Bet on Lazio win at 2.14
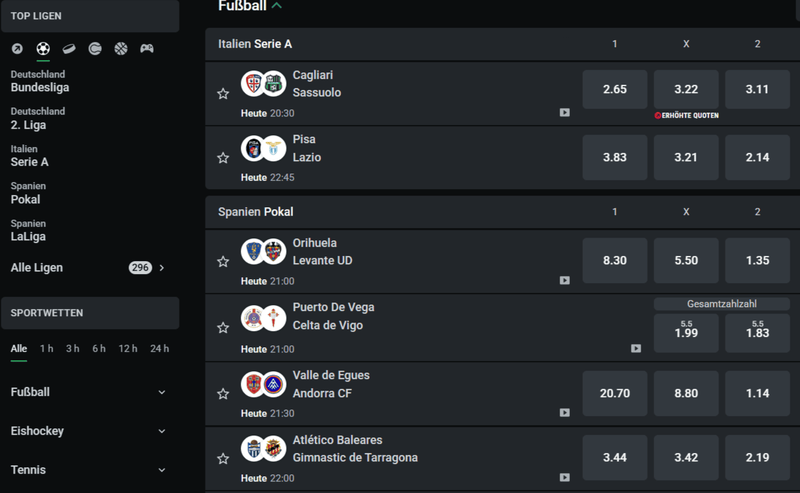 click(x=757, y=158)
